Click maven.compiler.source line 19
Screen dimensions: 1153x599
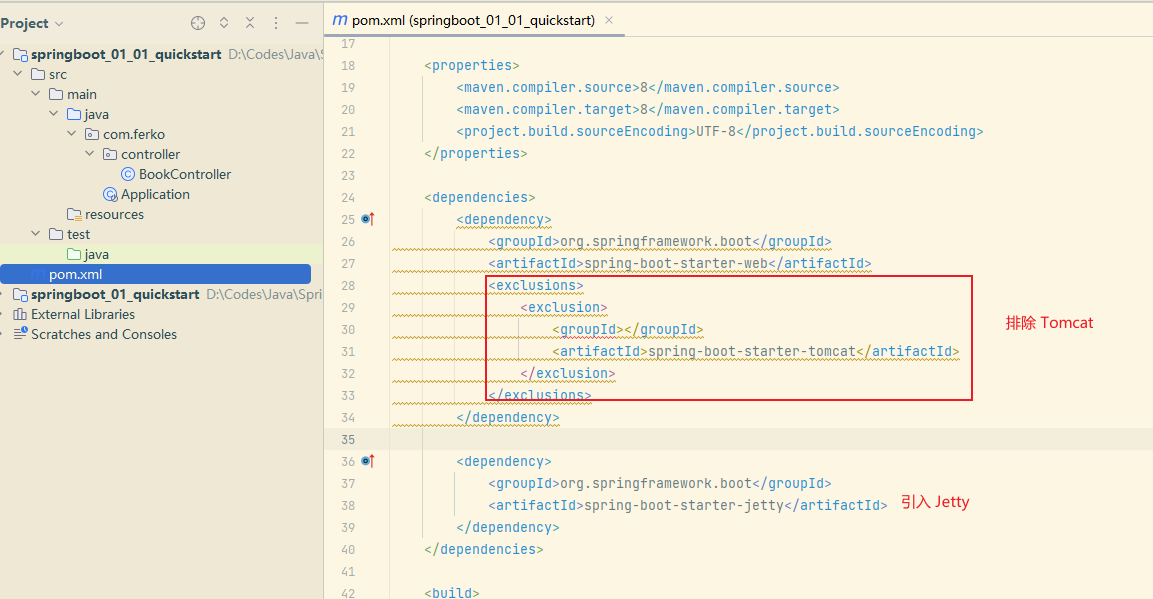[647, 87]
